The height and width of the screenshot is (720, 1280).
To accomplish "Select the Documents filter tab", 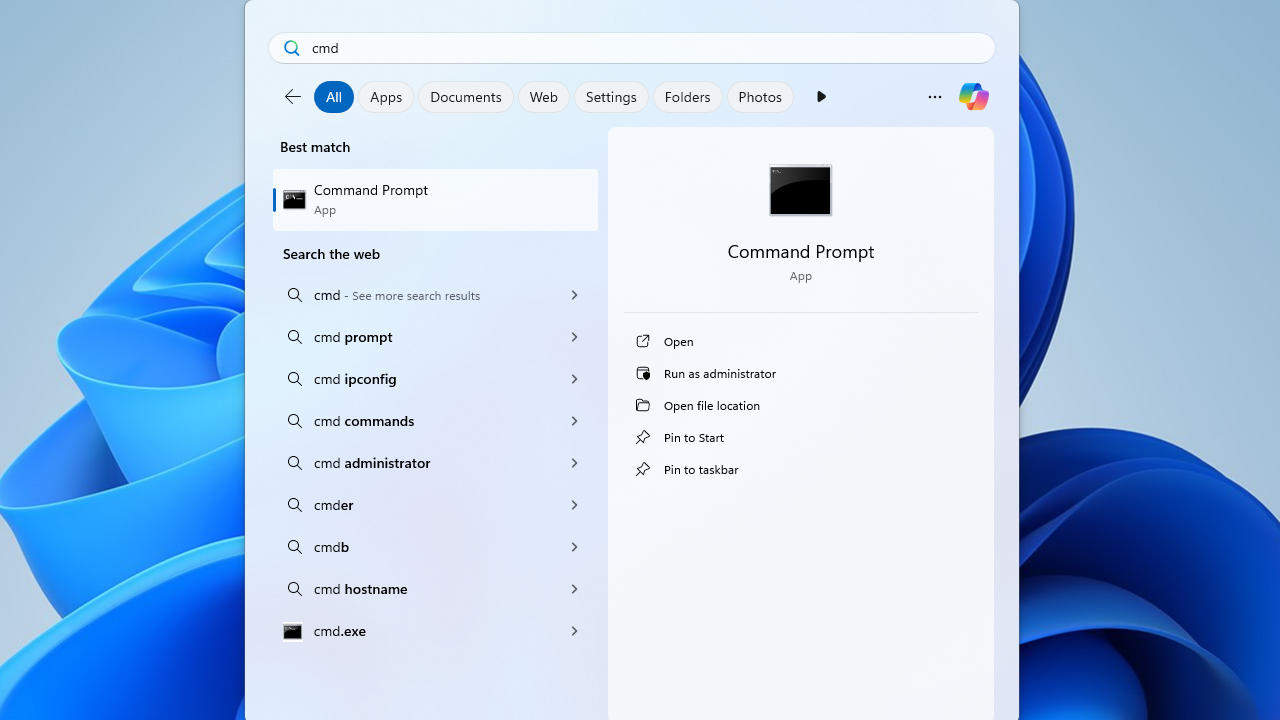I will coord(465,97).
